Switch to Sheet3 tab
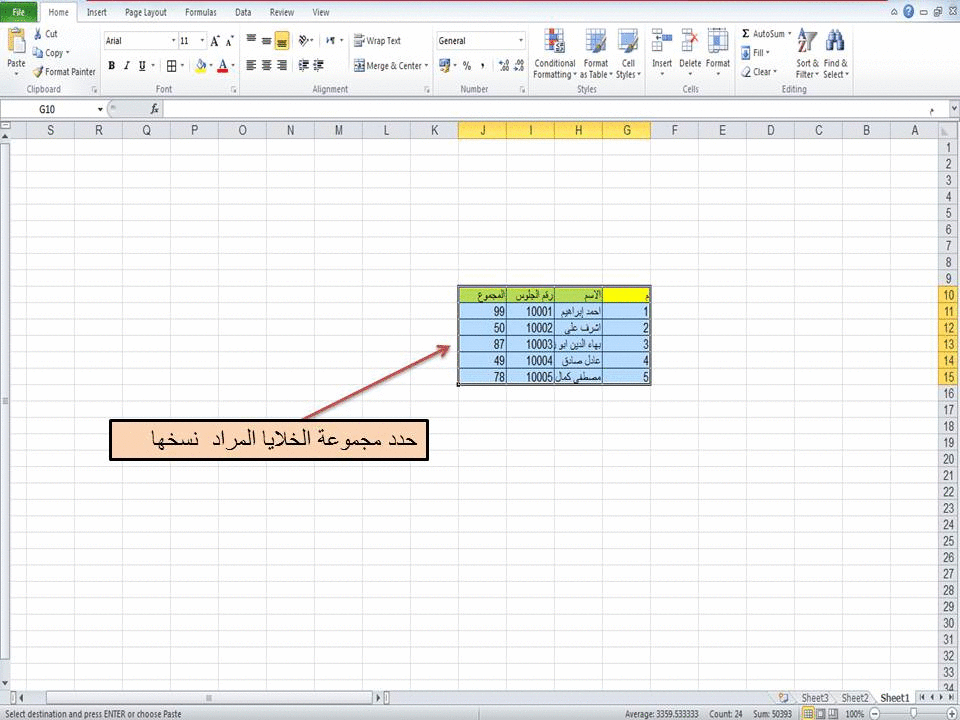 [815, 697]
